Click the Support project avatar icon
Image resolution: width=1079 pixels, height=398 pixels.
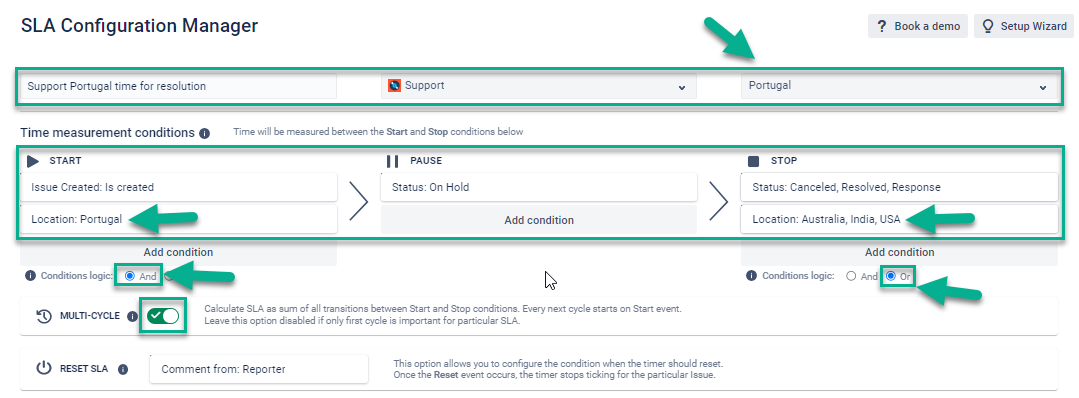(394, 86)
